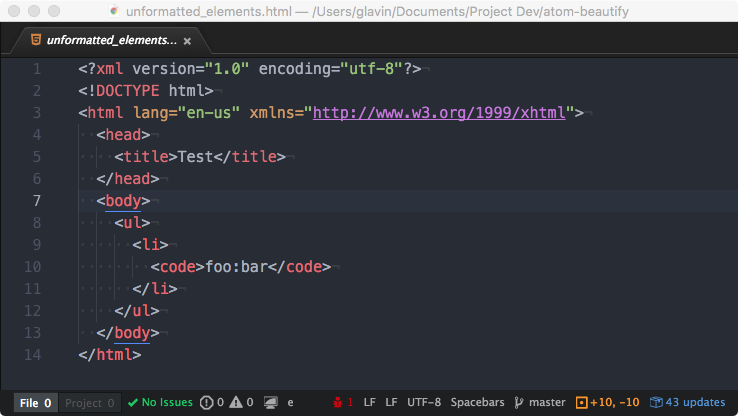Open the Spacebars grammar selector
Image resolution: width=738 pixels, height=416 pixels.
click(477, 402)
